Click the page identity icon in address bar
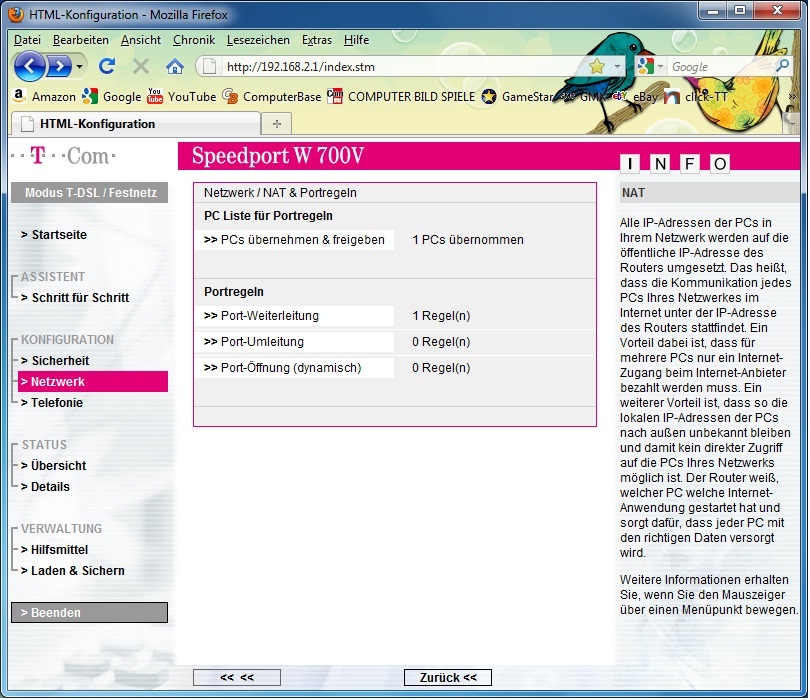Image resolution: width=810 pixels, height=700 pixels. (x=209, y=67)
